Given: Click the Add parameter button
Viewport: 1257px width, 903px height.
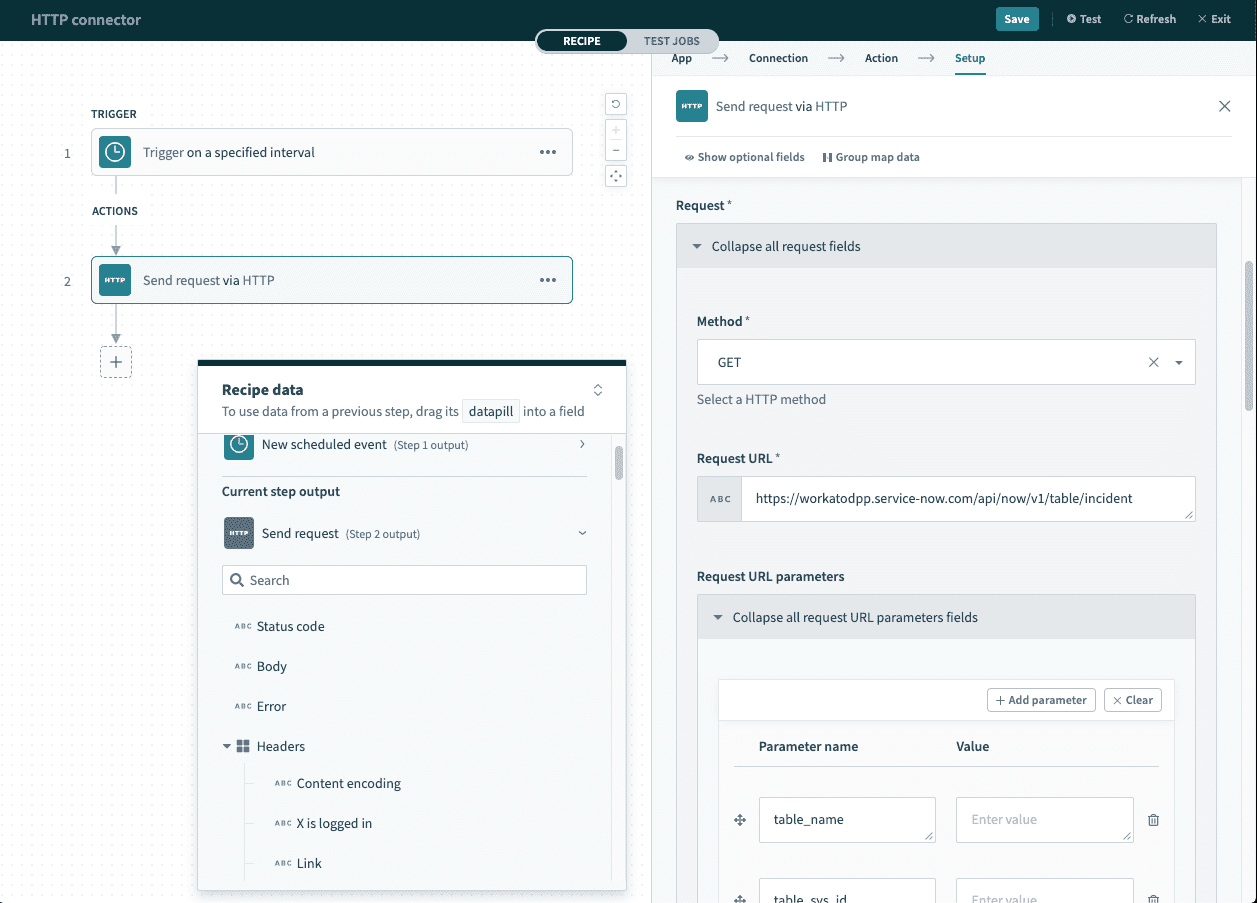Looking at the screenshot, I should pos(1041,700).
